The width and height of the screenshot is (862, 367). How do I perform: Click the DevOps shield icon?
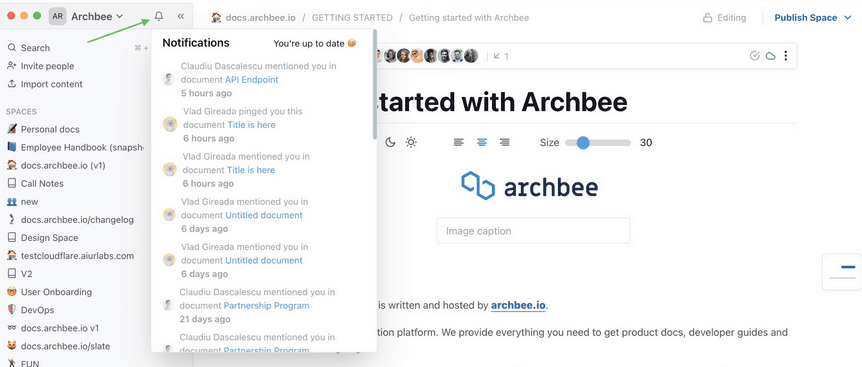[12, 310]
